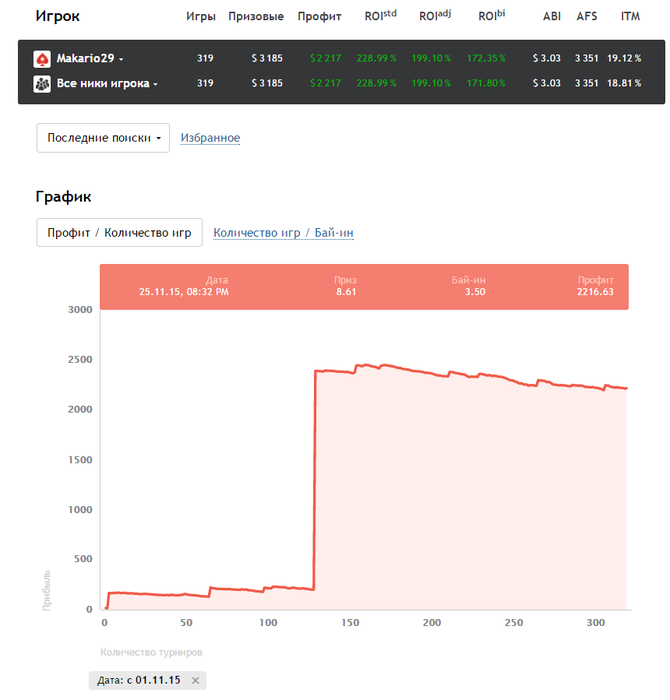
Task: Switch to 'Количество игр / Бай-ин' chart
Action: point(283,233)
